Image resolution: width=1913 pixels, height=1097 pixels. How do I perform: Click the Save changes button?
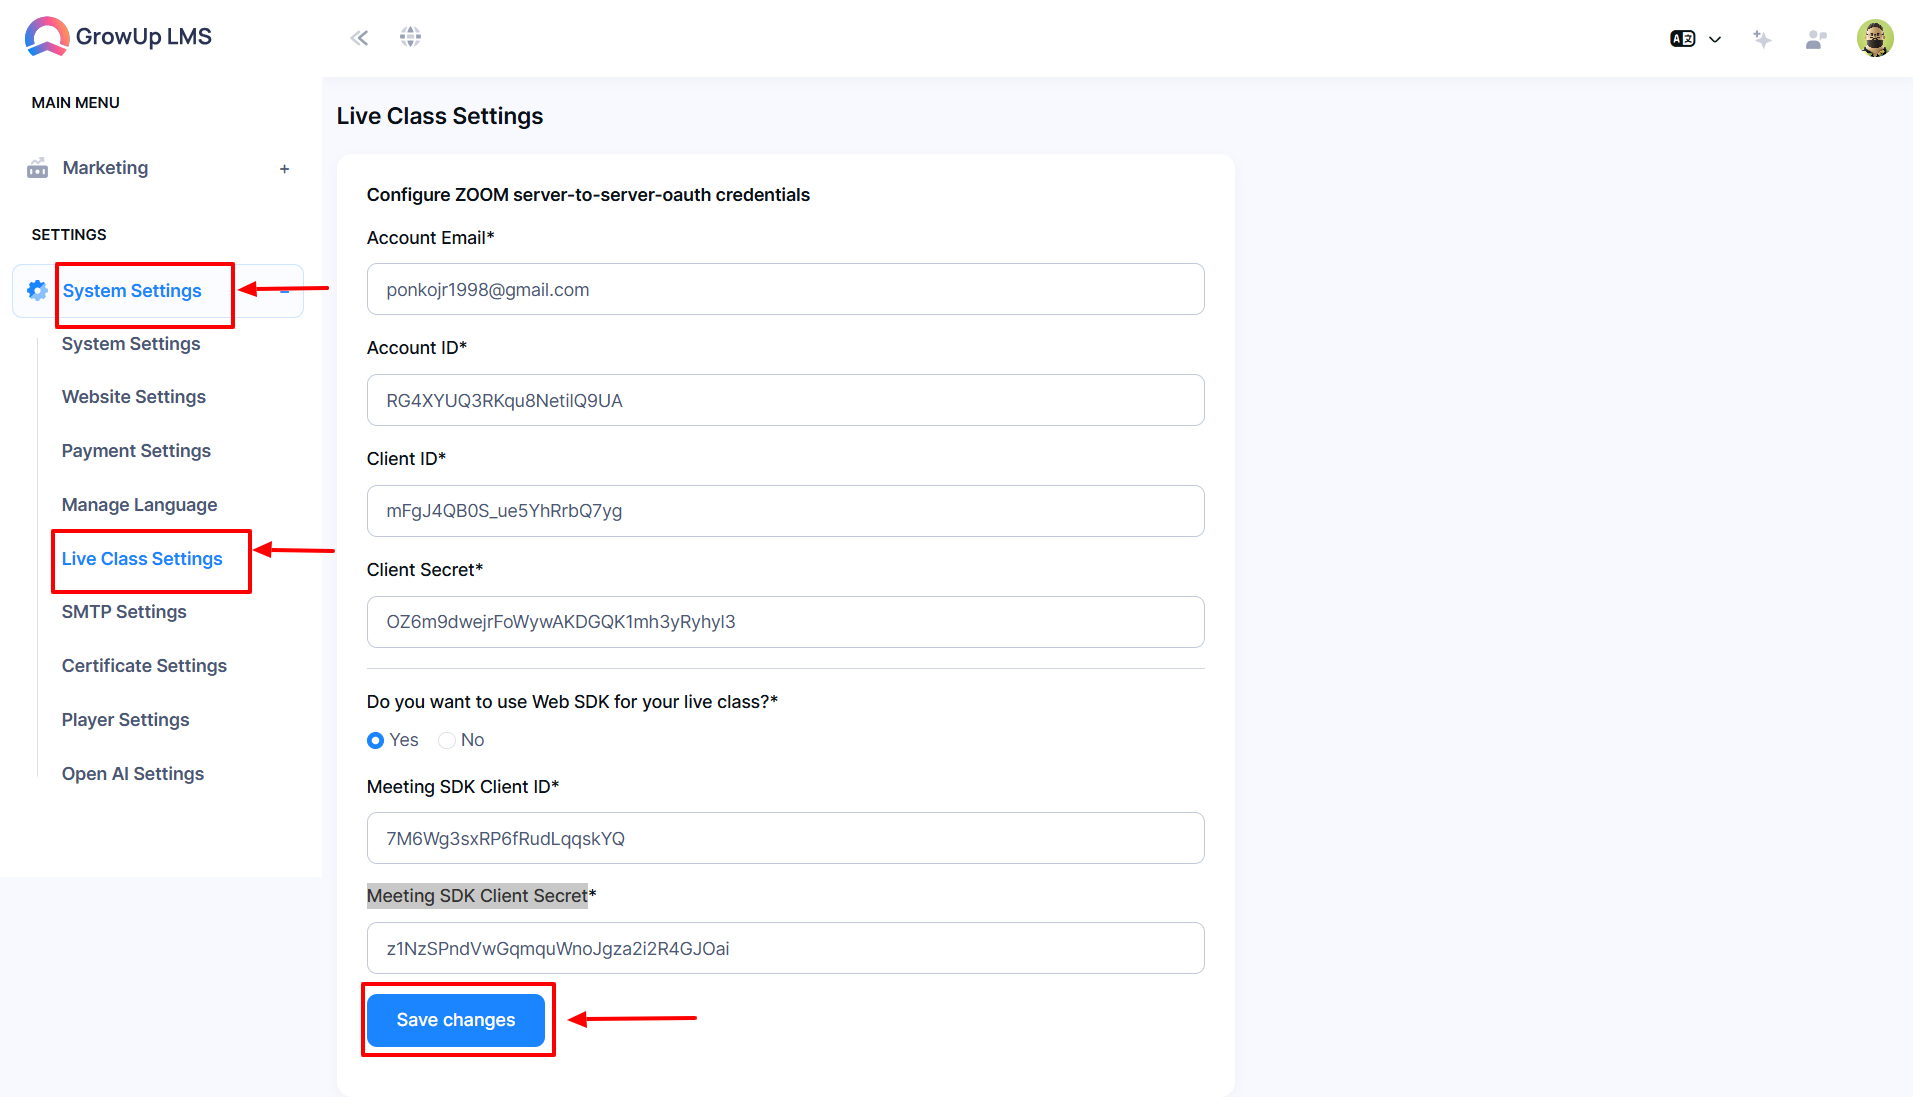tap(456, 1020)
